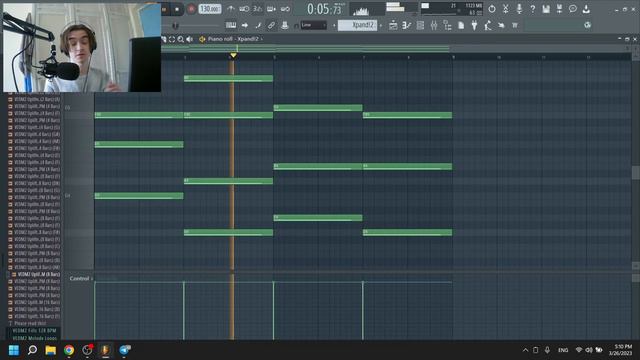The width and height of the screenshot is (640, 360).
Task: Expand the VEDM2 Fills 128 BPM folder
Action: click(34, 331)
